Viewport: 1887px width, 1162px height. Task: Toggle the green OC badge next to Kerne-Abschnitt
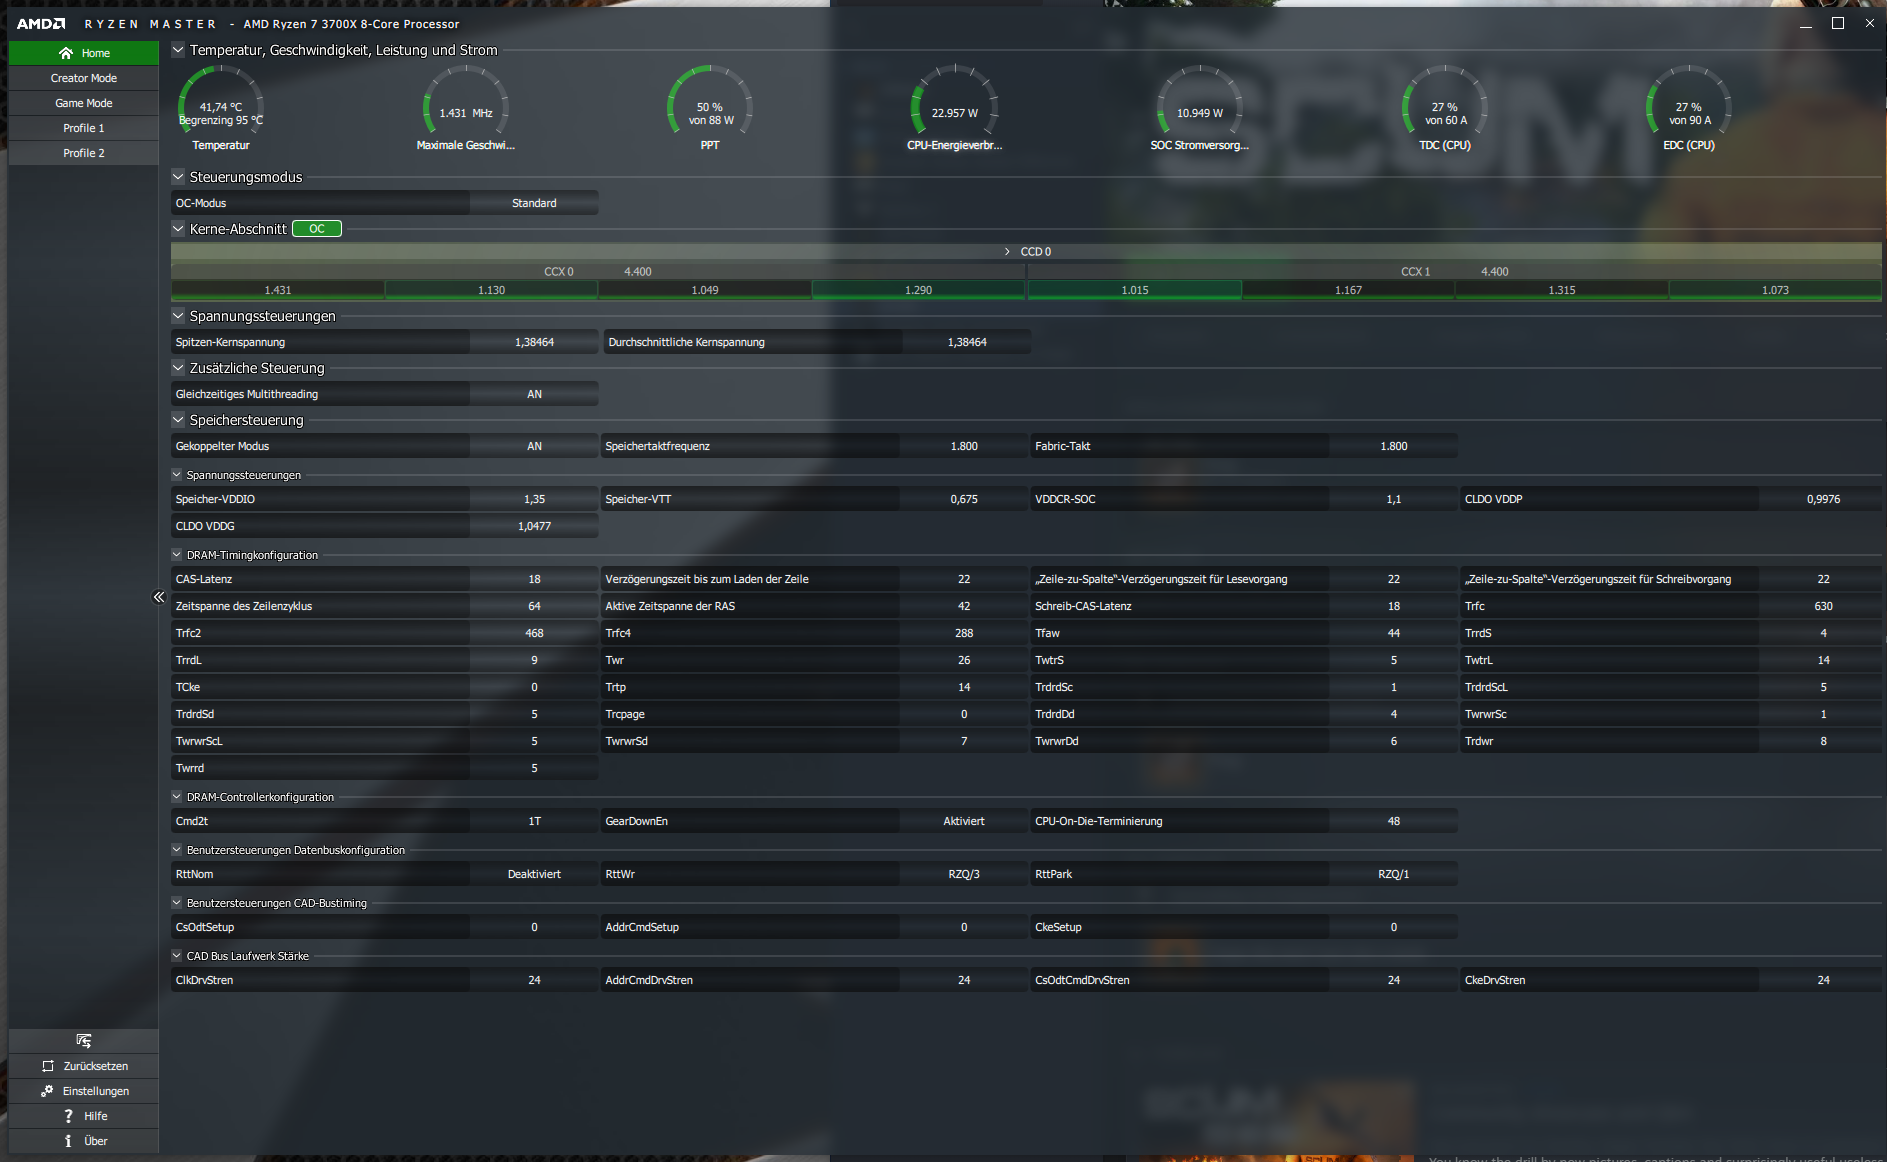[x=317, y=229]
